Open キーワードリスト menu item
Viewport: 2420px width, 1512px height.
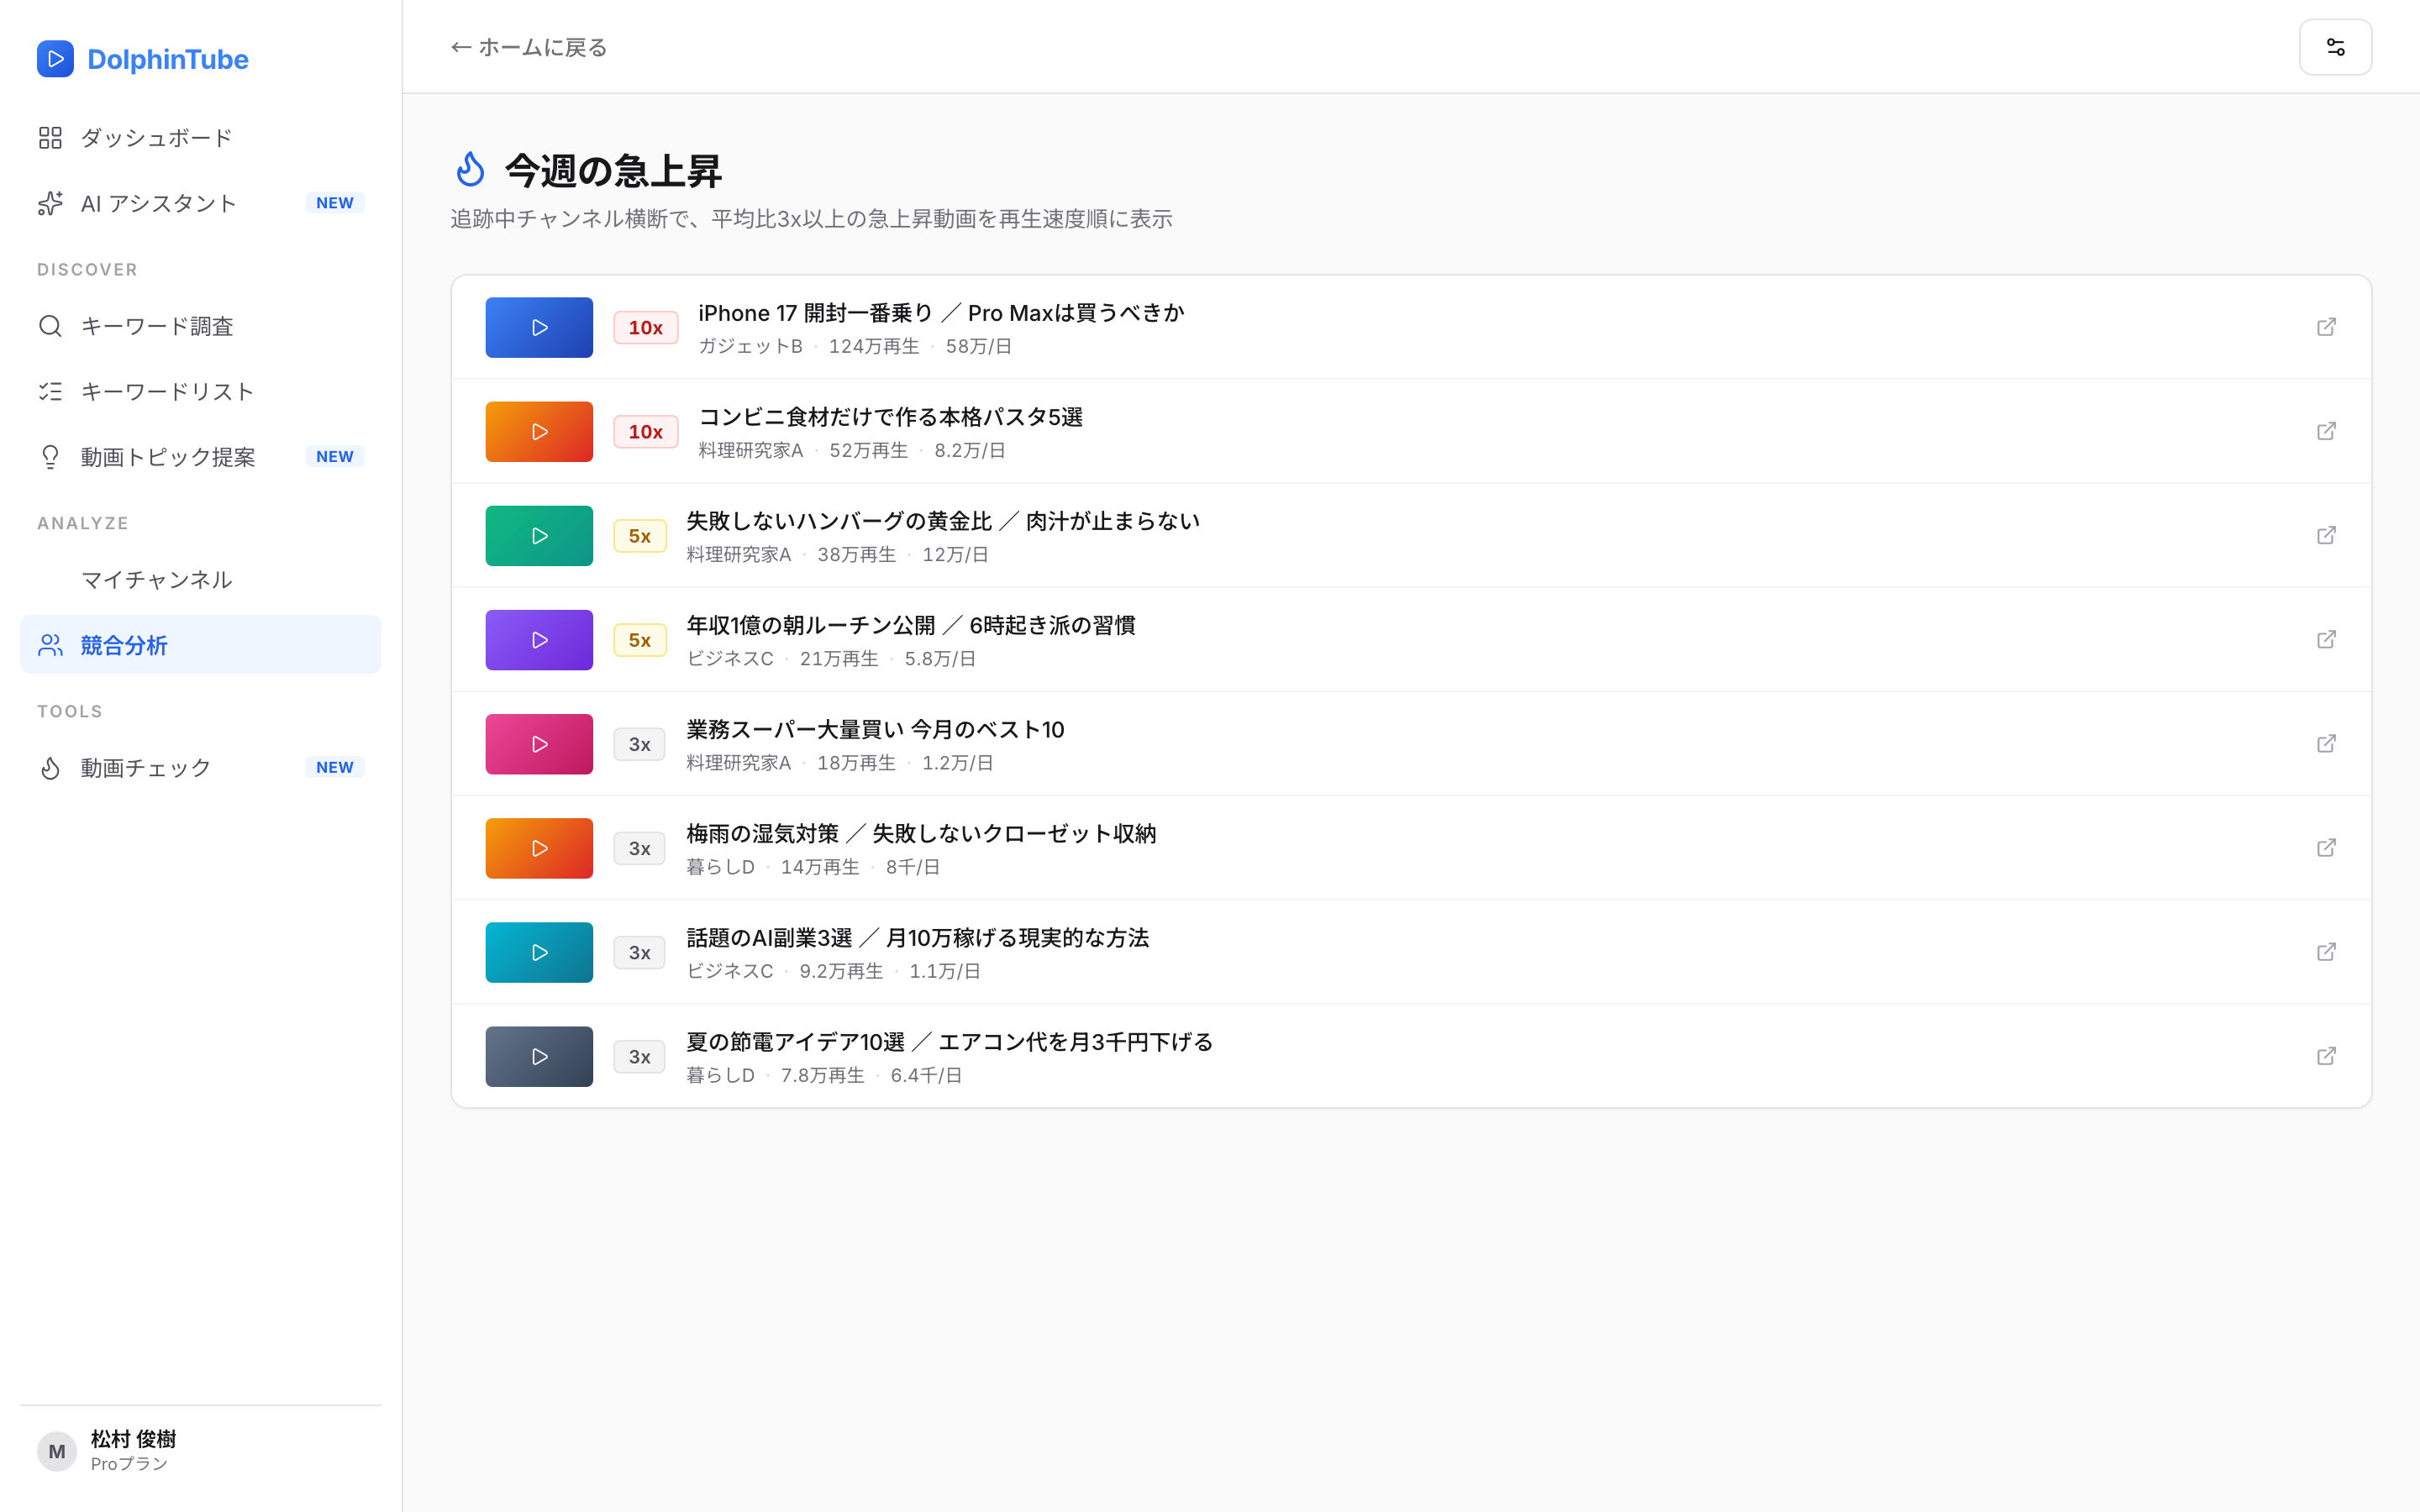point(200,391)
